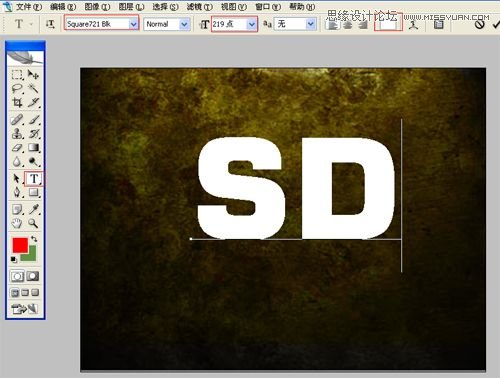Select the Brush tool
Screen dimensions: 500x378
pos(33,119)
